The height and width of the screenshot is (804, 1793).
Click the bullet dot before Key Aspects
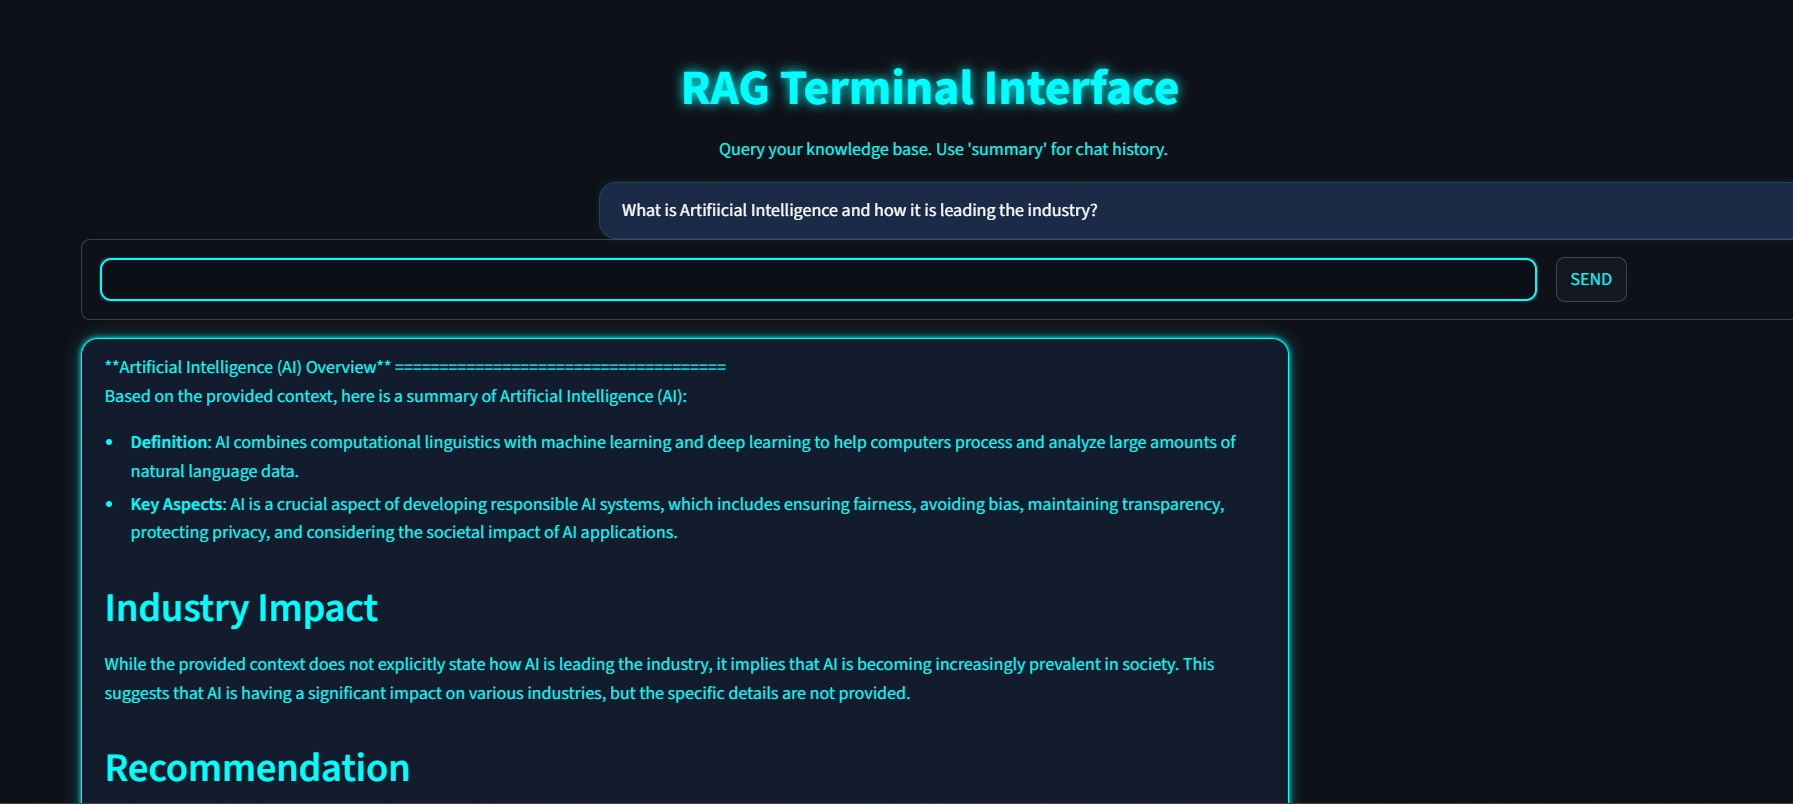tap(109, 504)
